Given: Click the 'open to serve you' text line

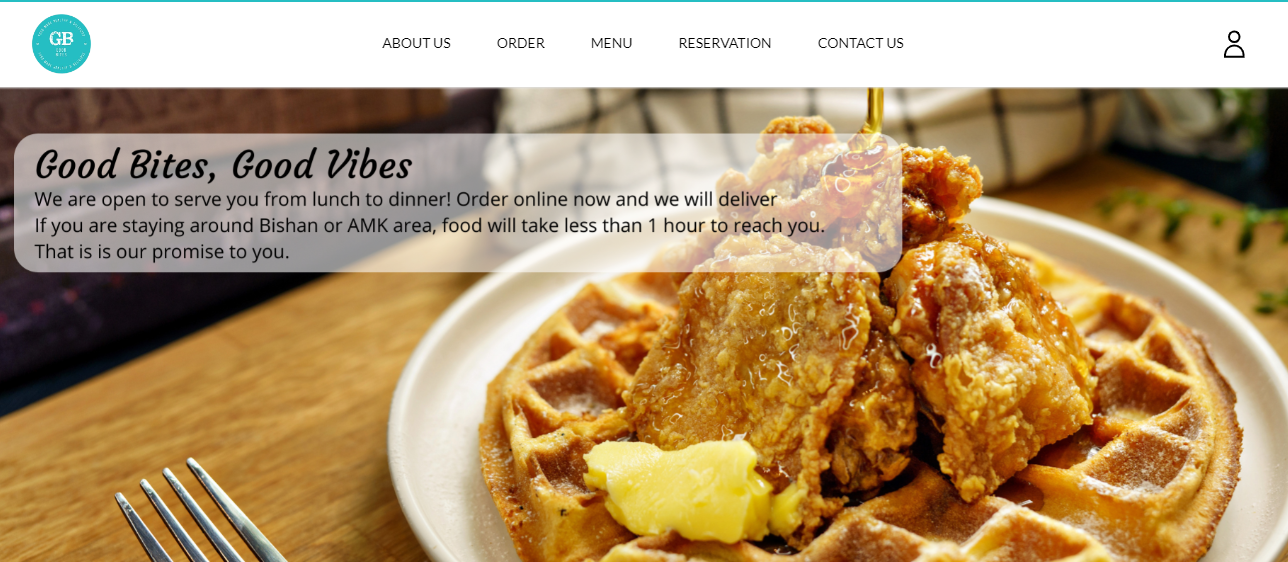Looking at the screenshot, I should 406,199.
